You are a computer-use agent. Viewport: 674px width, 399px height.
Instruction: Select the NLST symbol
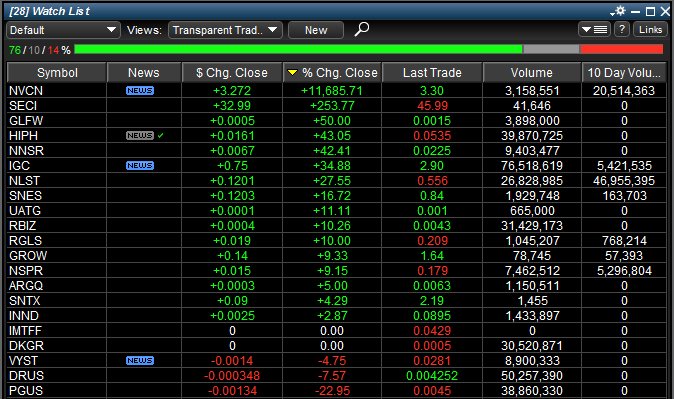(x=24, y=181)
